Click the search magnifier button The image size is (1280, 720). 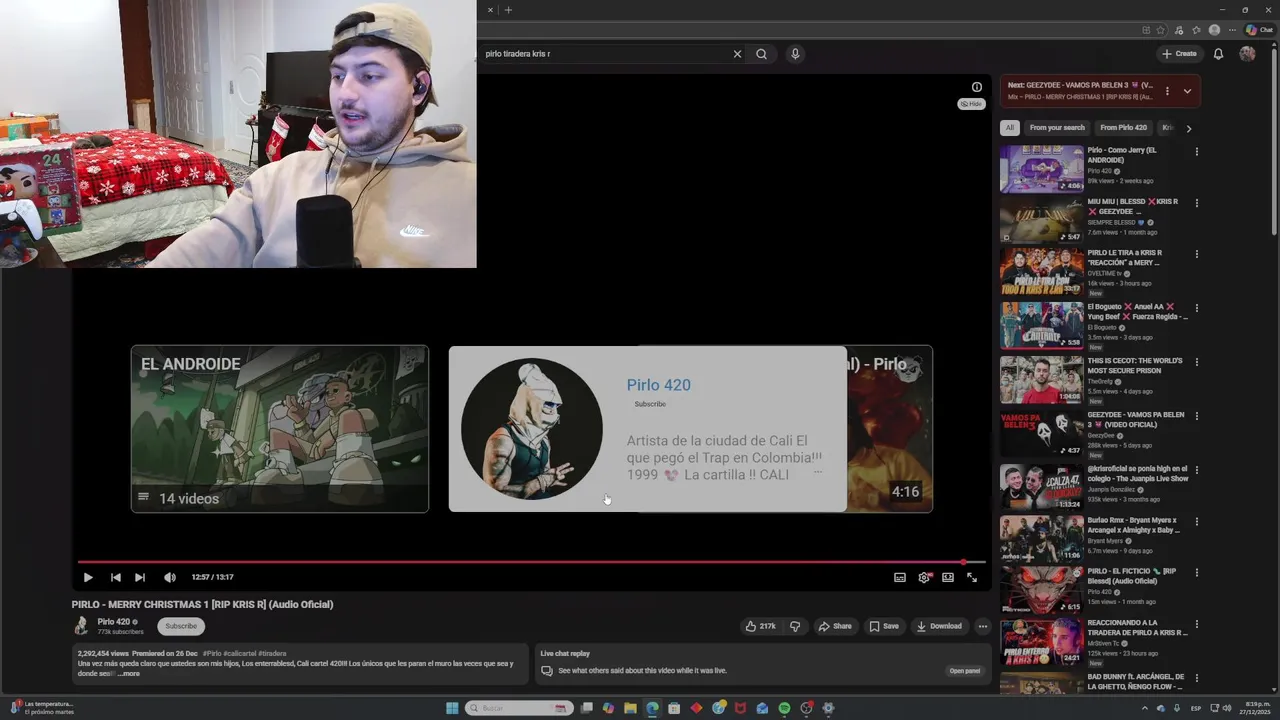click(762, 54)
